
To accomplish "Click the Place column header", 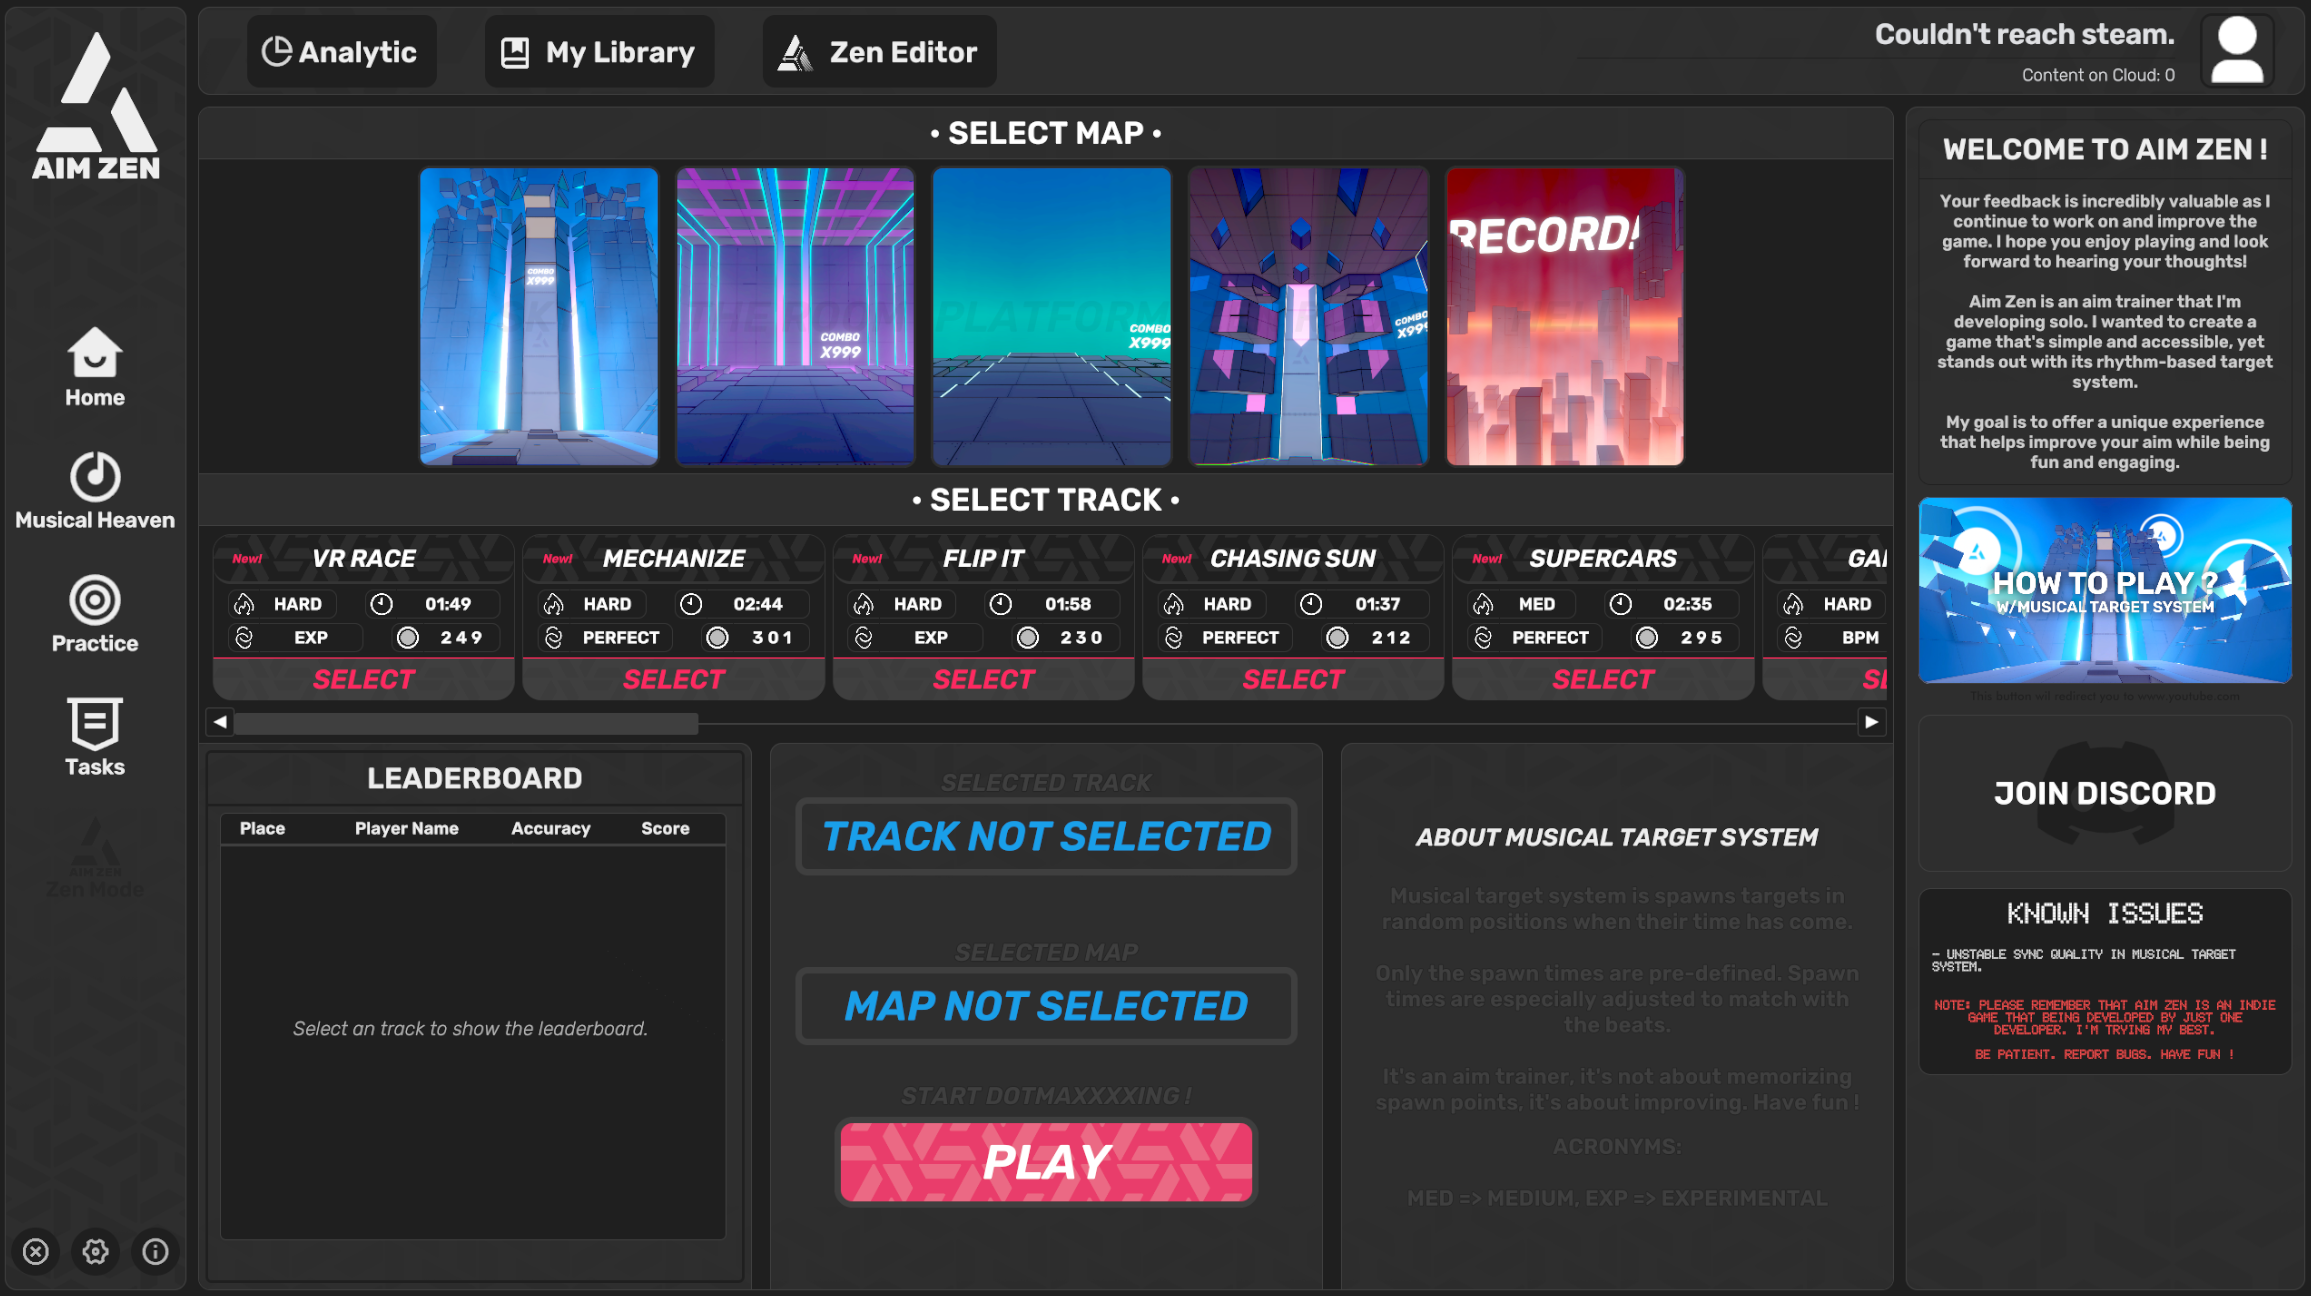I will pos(262,828).
